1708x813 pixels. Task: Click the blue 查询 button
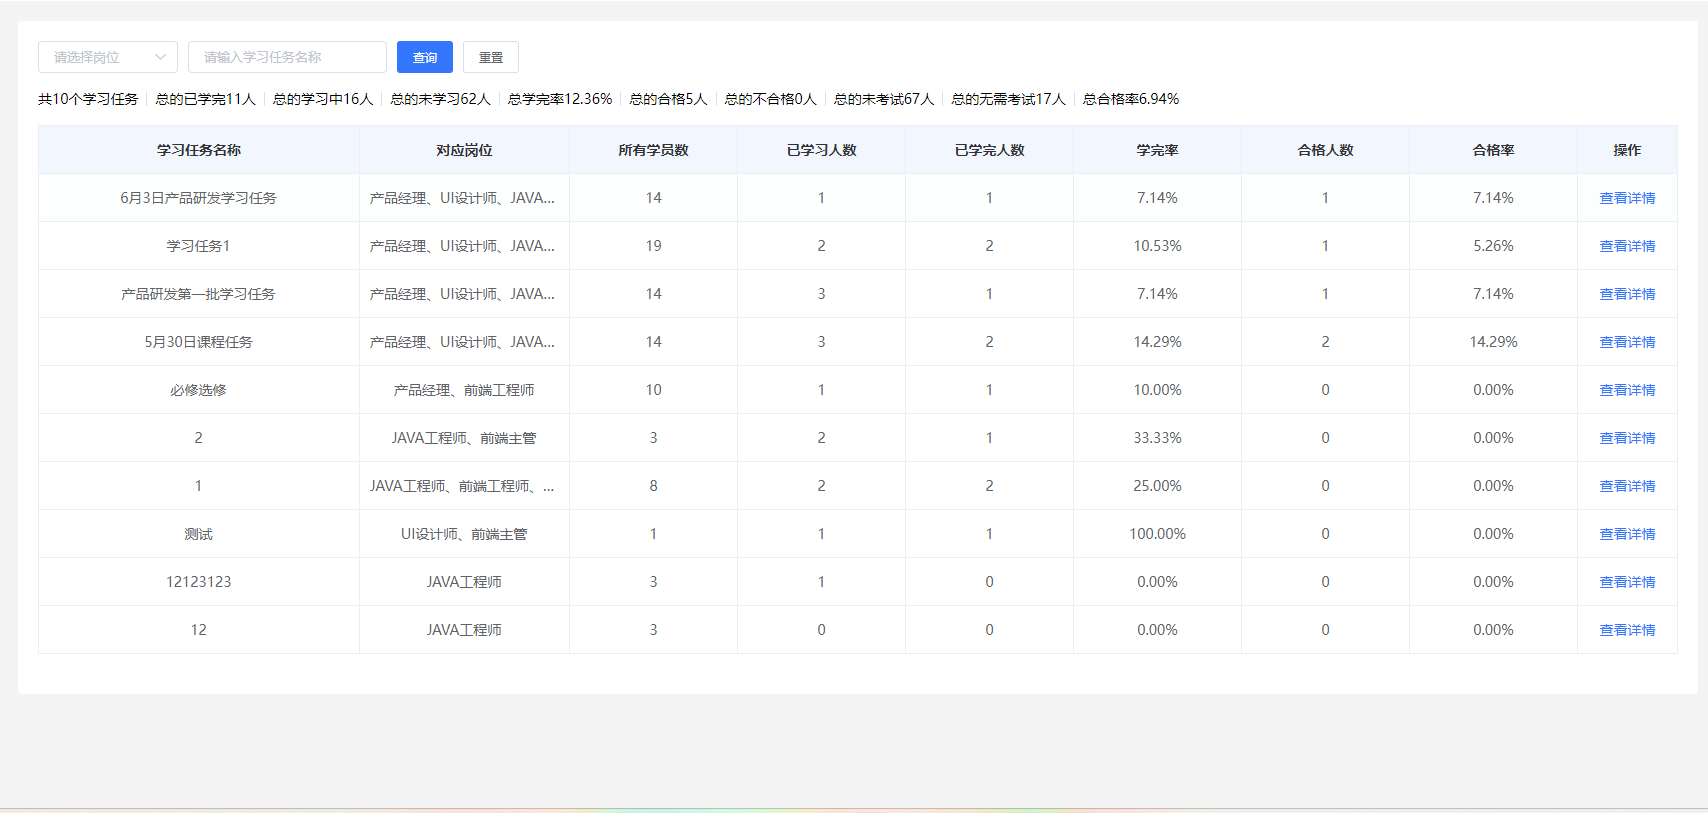click(x=425, y=57)
